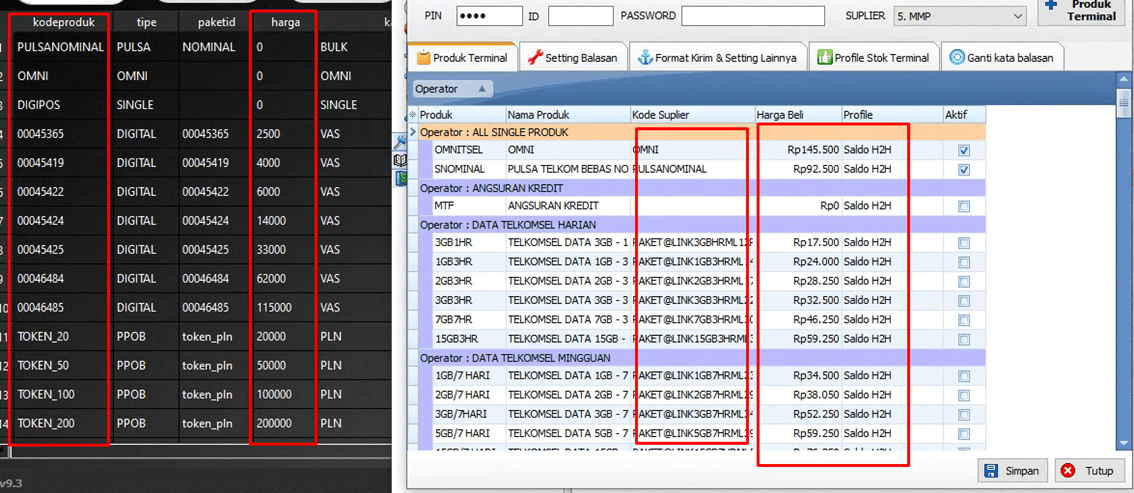Screen dimensions: 1134x493
Task: Click the floppy disk icon on Simpan
Action: (x=991, y=470)
